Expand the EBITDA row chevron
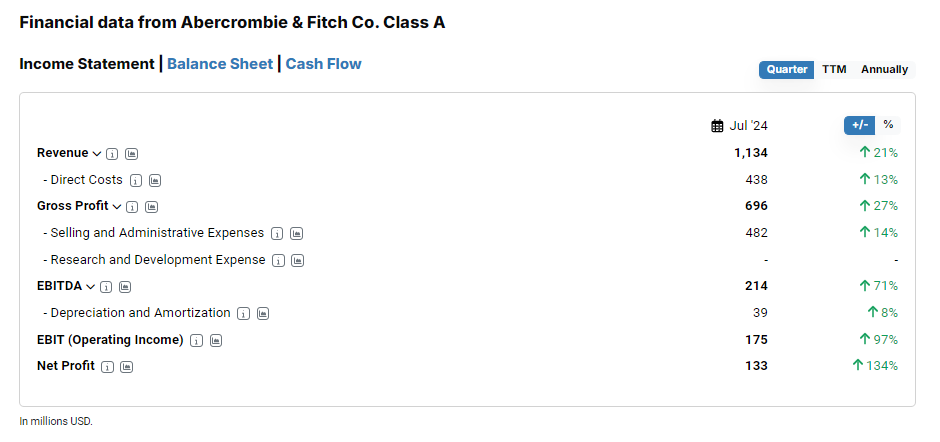Screen dimensions: 940x442 [91, 287]
